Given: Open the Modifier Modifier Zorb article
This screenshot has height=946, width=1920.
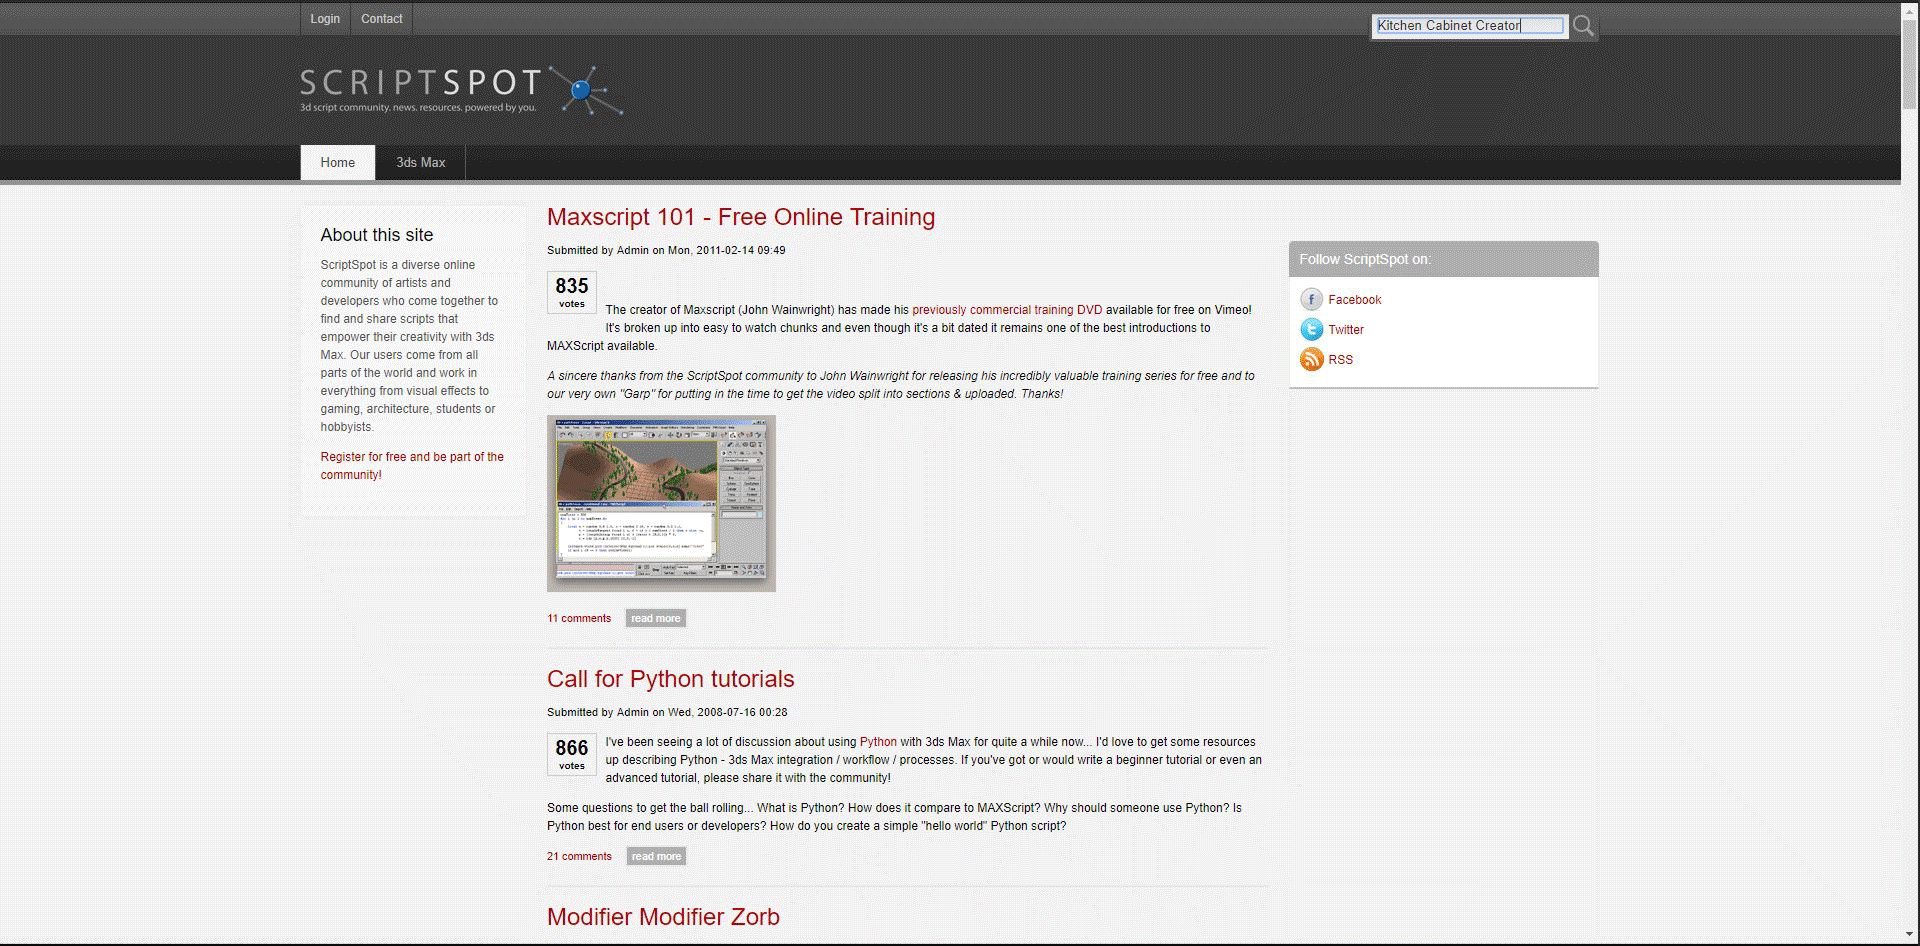Looking at the screenshot, I should [663, 917].
